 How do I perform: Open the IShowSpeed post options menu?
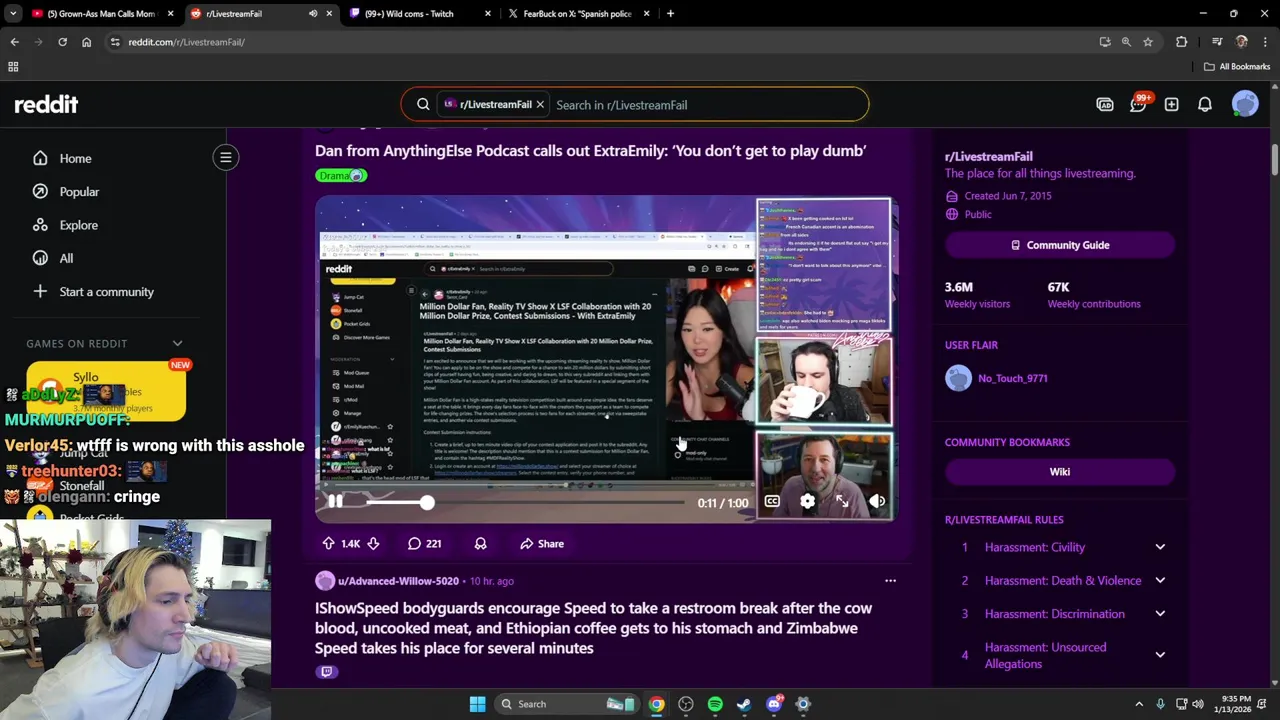tap(890, 581)
